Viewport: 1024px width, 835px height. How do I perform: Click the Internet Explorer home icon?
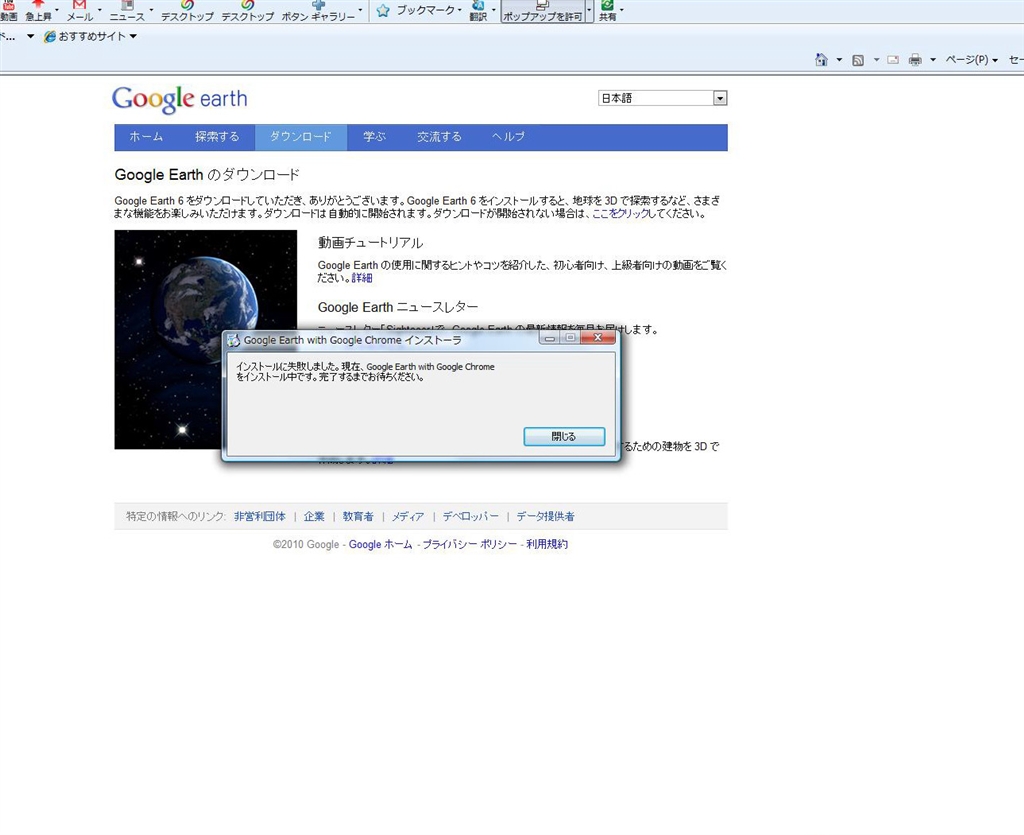[821, 59]
